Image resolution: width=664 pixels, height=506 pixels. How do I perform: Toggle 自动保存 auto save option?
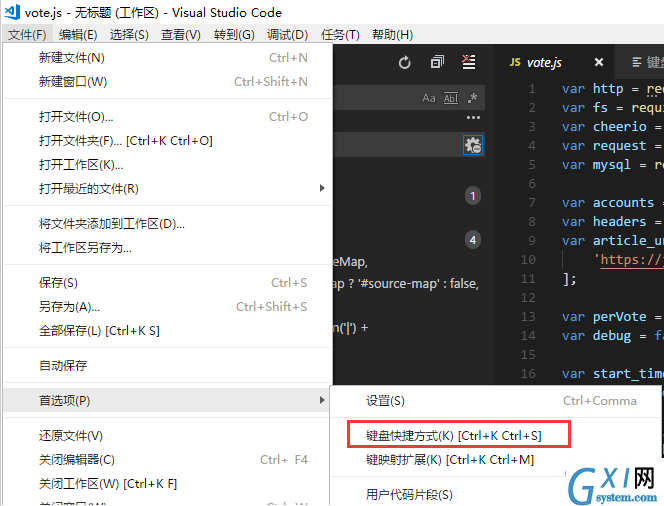(x=168, y=365)
